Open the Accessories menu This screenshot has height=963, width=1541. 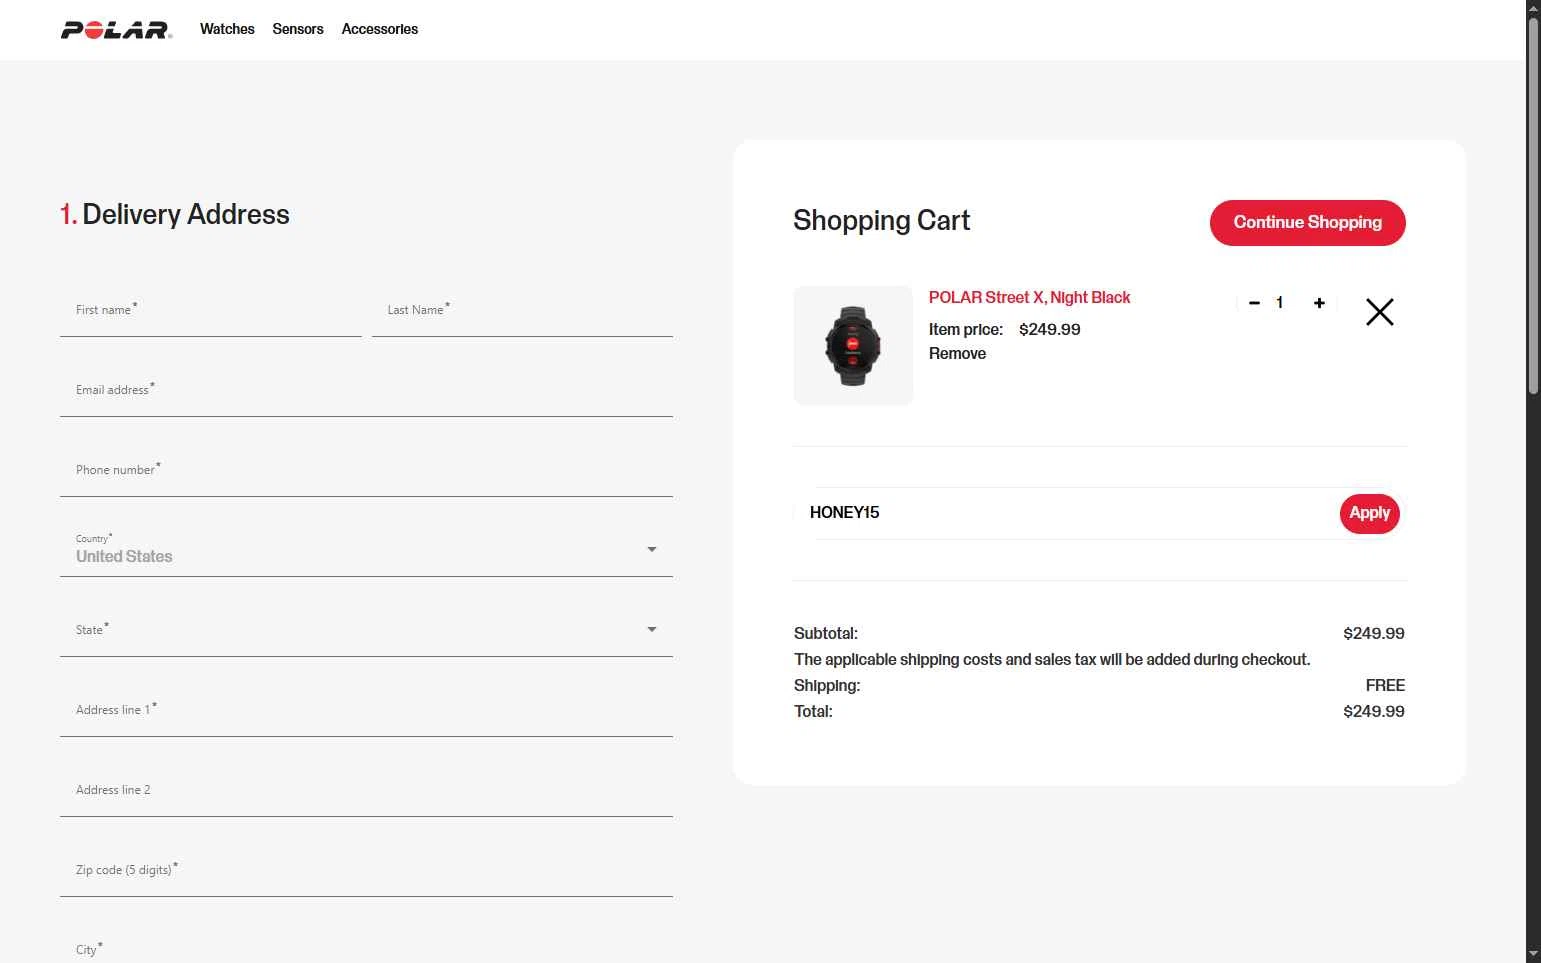click(380, 29)
